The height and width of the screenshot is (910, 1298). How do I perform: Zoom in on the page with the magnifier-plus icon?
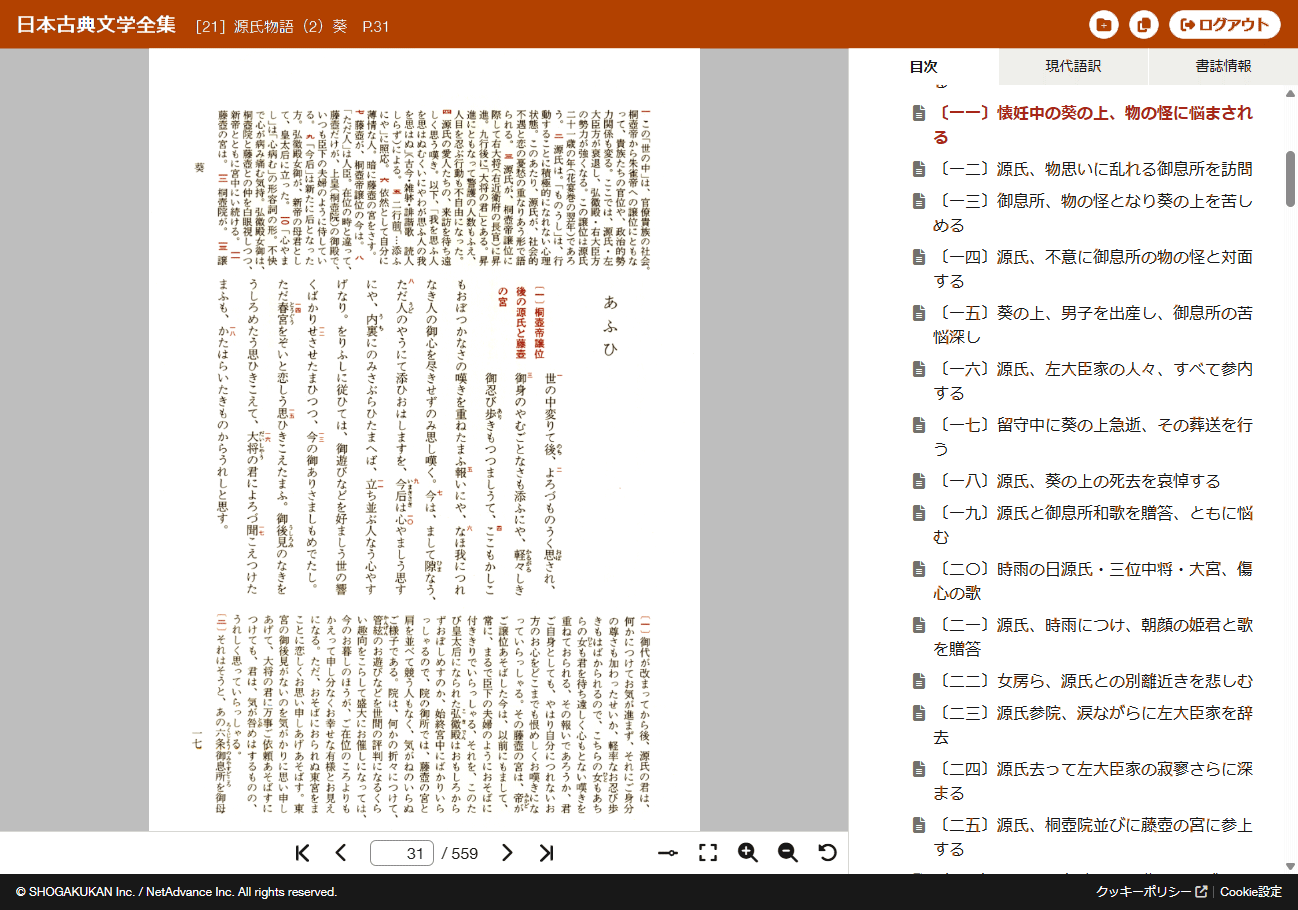click(748, 853)
